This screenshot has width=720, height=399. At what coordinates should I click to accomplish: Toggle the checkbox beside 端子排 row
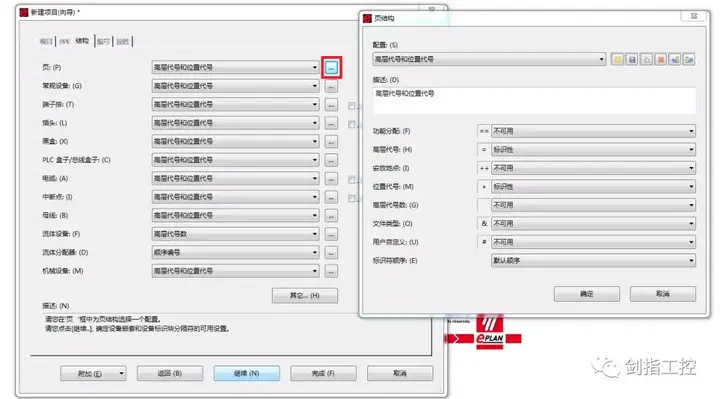point(352,106)
